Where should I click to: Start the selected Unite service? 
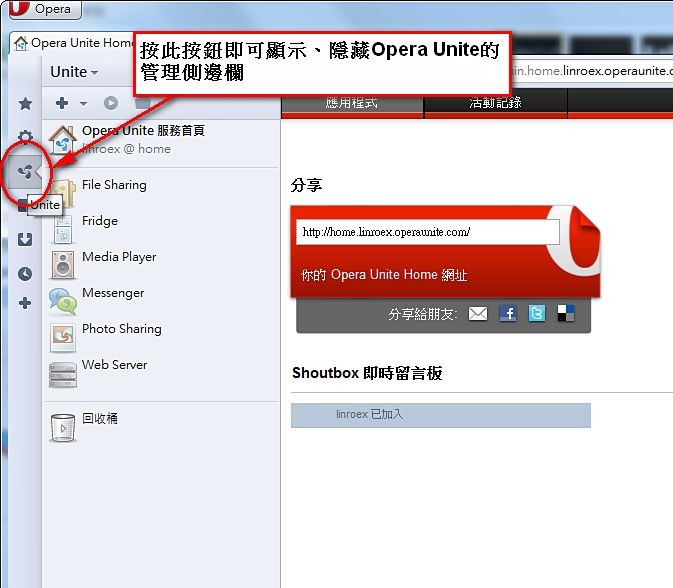[x=111, y=103]
